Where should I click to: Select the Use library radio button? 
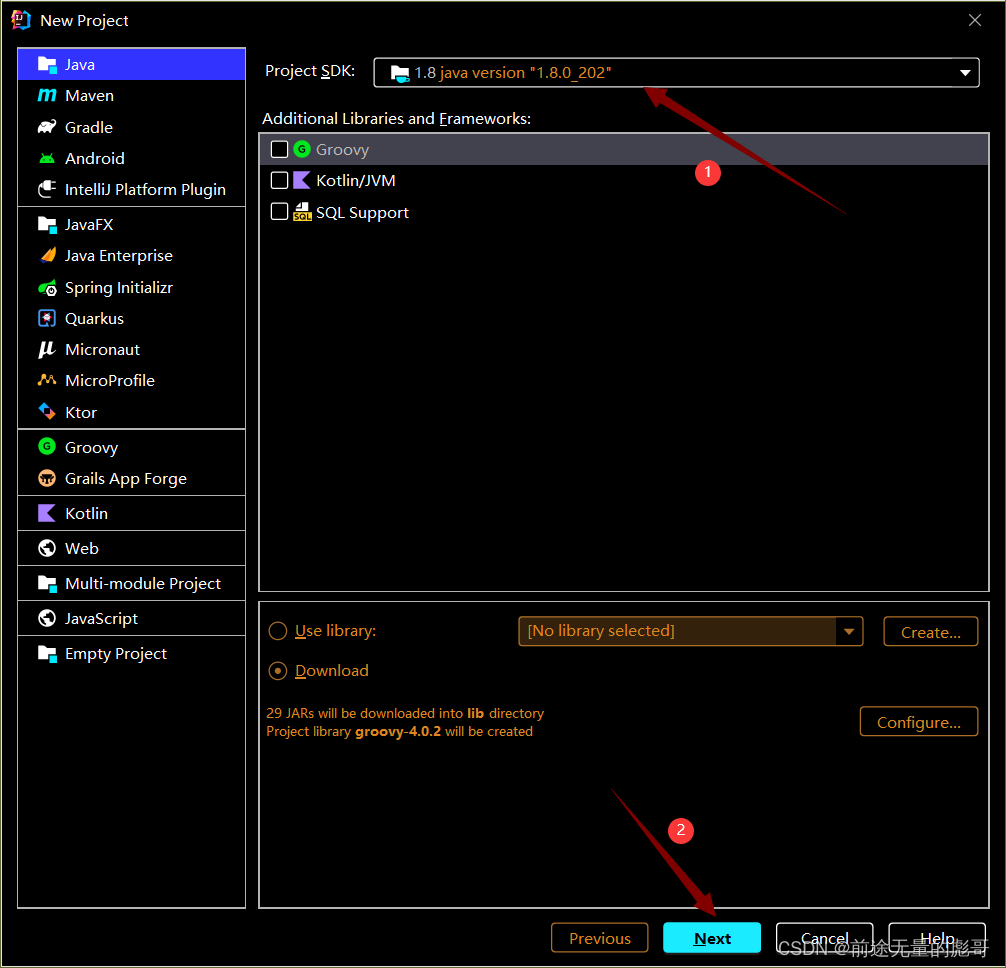278,631
